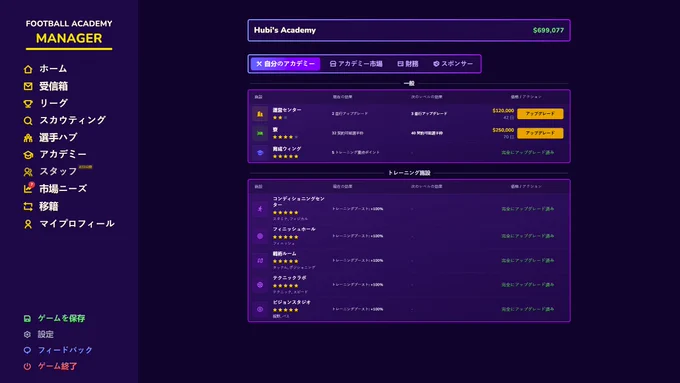Click ゲームを保存 to save game
680x383 pixels.
coord(61,318)
